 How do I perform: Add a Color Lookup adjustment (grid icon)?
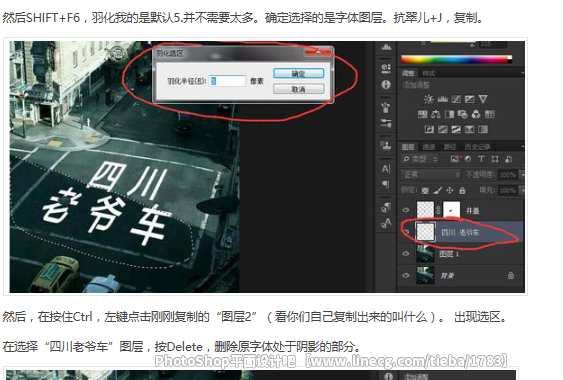(489, 114)
